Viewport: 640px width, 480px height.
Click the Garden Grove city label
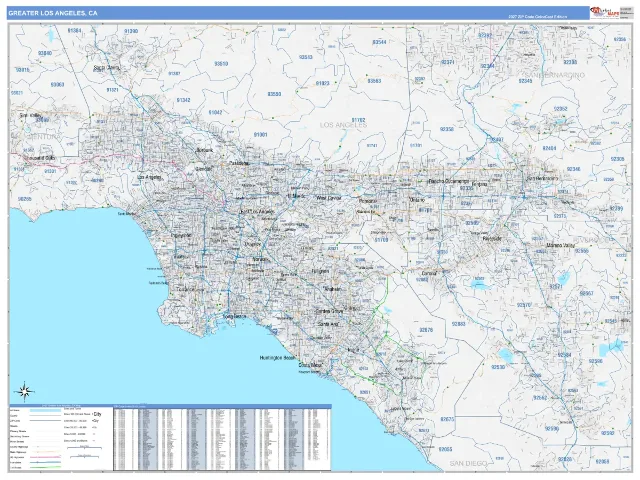point(329,311)
